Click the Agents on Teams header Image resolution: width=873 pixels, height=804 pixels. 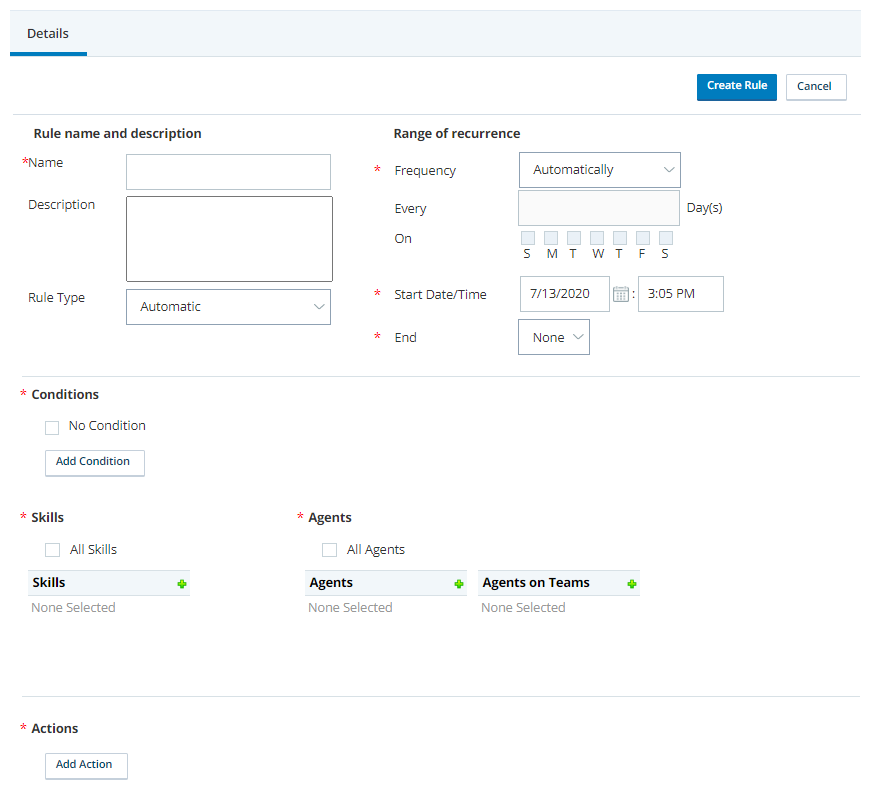pyautogui.click(x=559, y=583)
